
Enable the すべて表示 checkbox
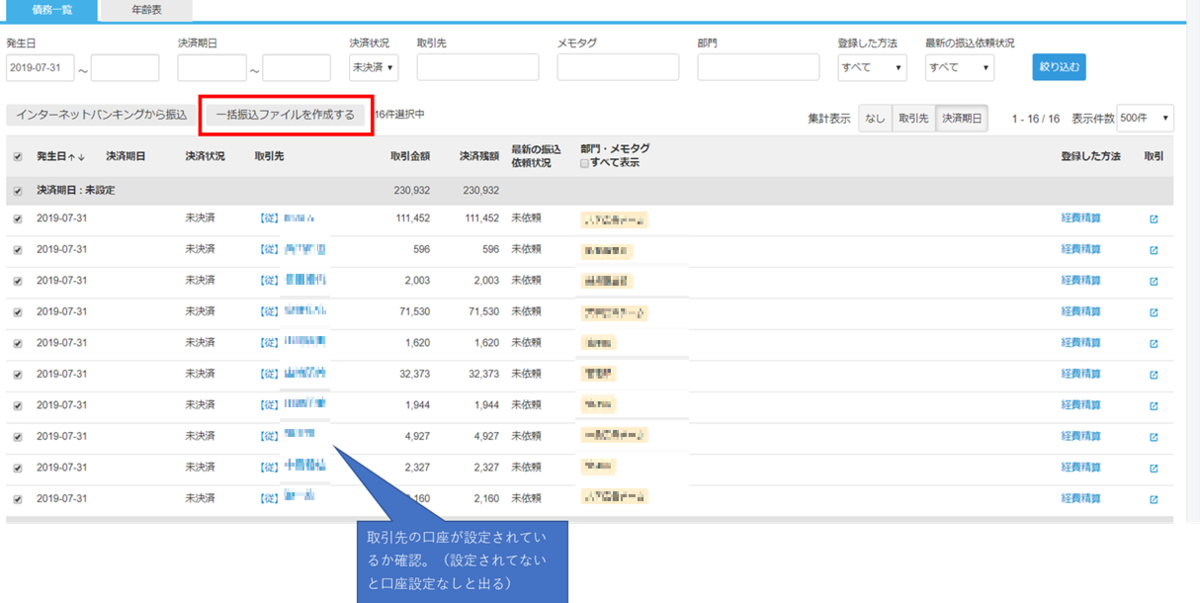pyautogui.click(x=585, y=163)
